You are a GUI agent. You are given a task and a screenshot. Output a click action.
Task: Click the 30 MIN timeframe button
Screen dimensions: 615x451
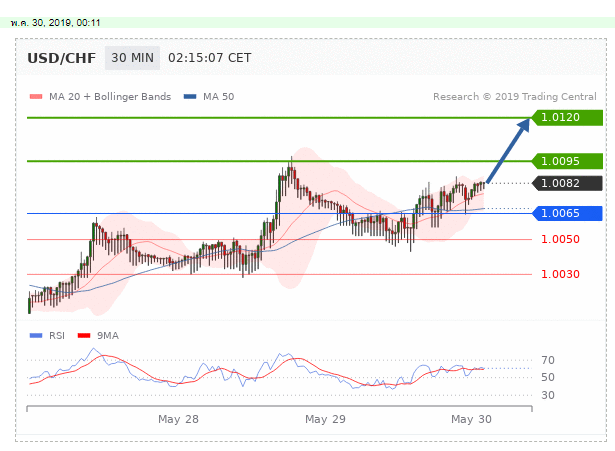tap(132, 58)
